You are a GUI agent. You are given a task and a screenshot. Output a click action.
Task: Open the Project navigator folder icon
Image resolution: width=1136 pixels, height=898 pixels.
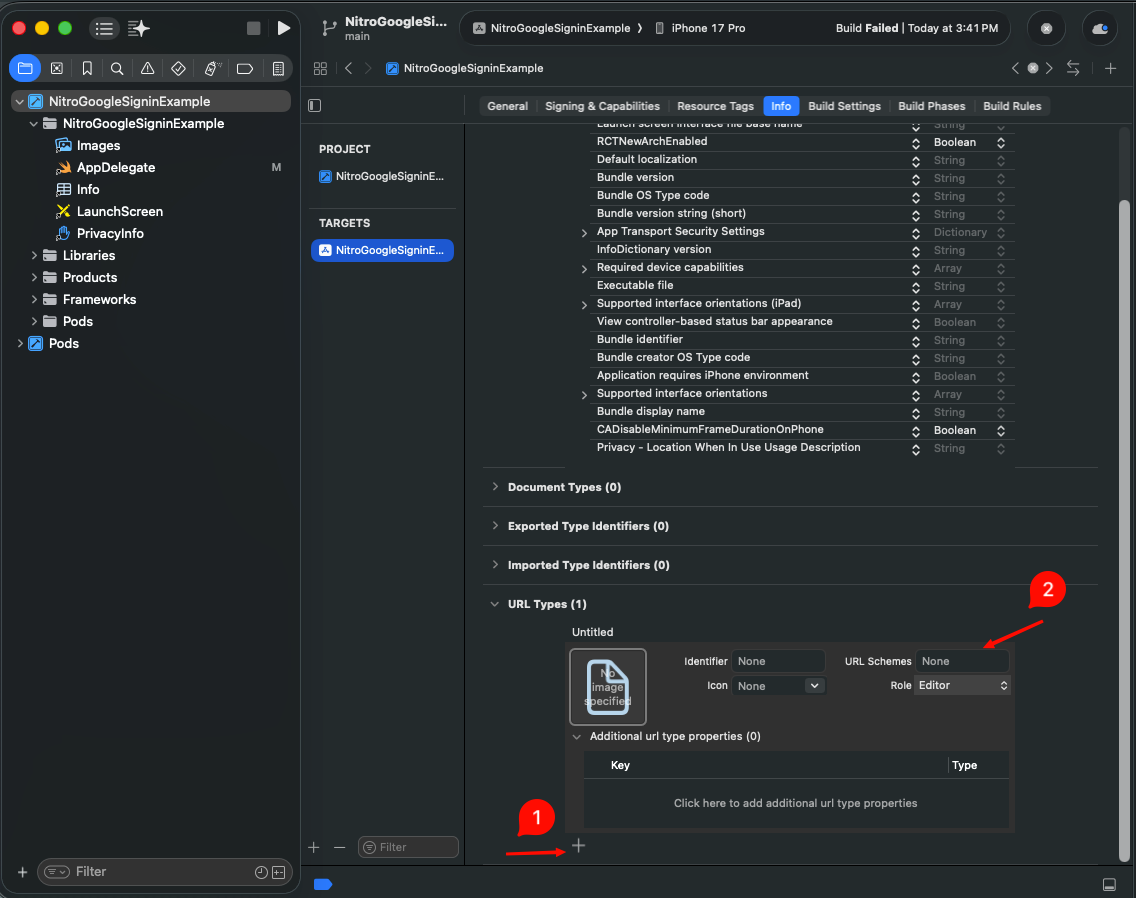(x=25, y=68)
